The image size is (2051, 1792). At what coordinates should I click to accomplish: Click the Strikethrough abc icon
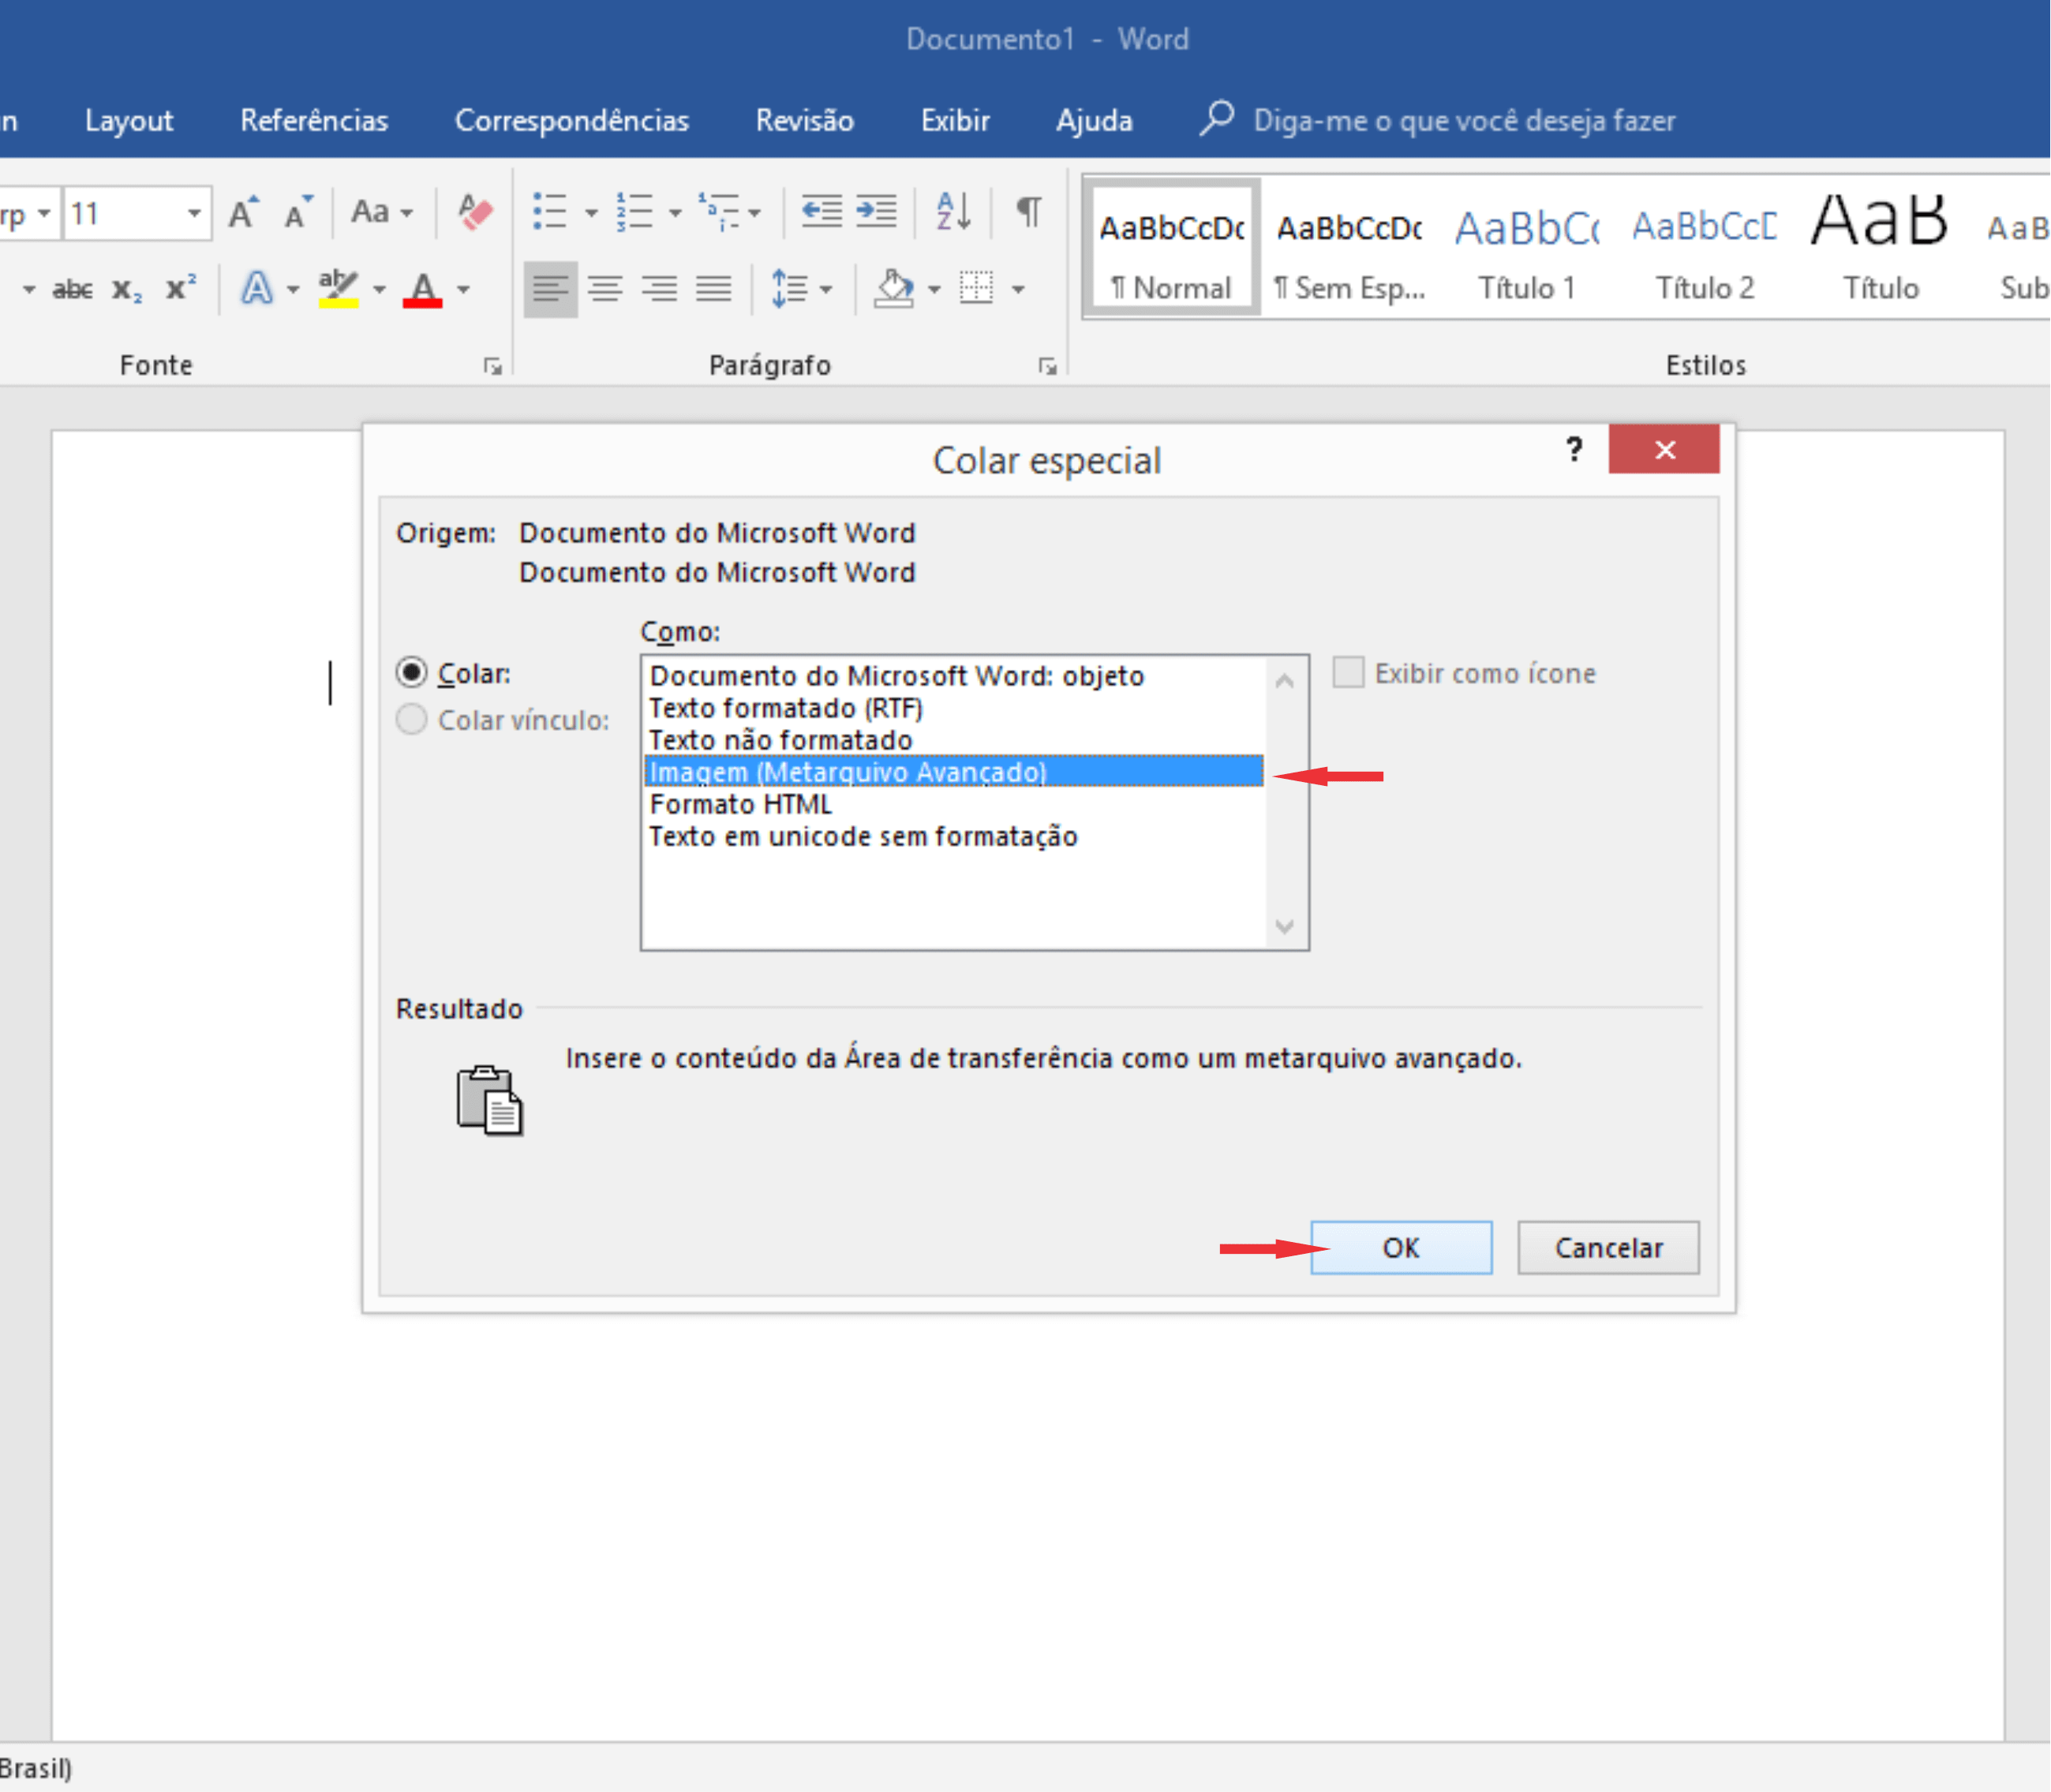tap(72, 290)
